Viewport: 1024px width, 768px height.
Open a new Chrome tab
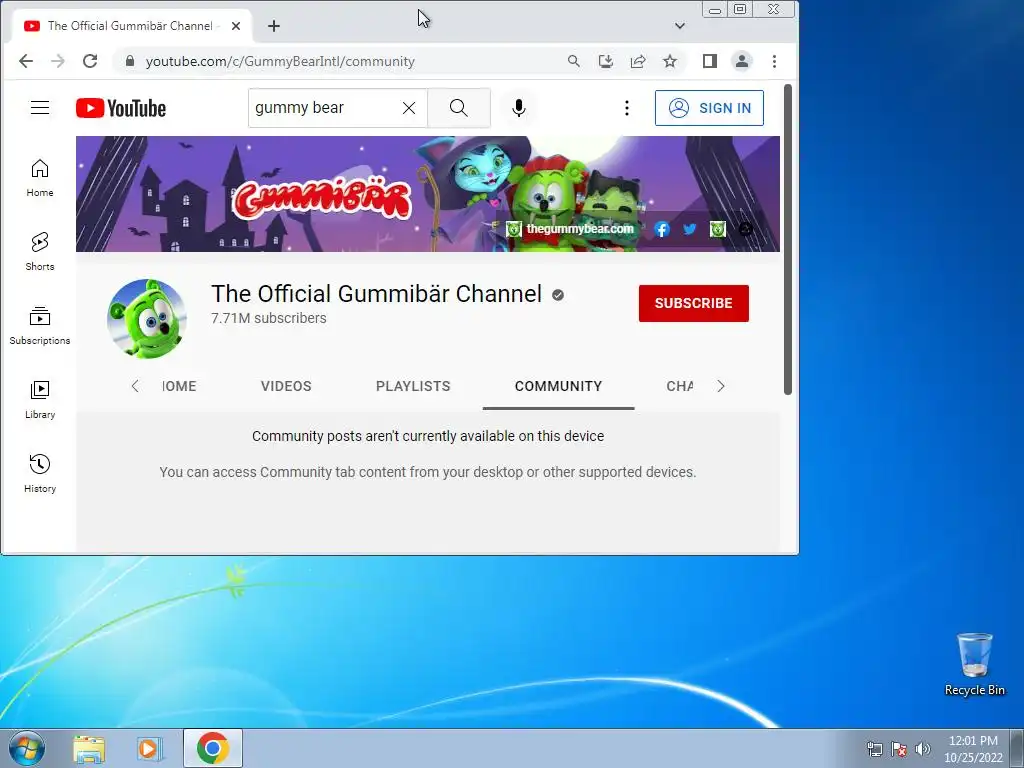coord(274,26)
